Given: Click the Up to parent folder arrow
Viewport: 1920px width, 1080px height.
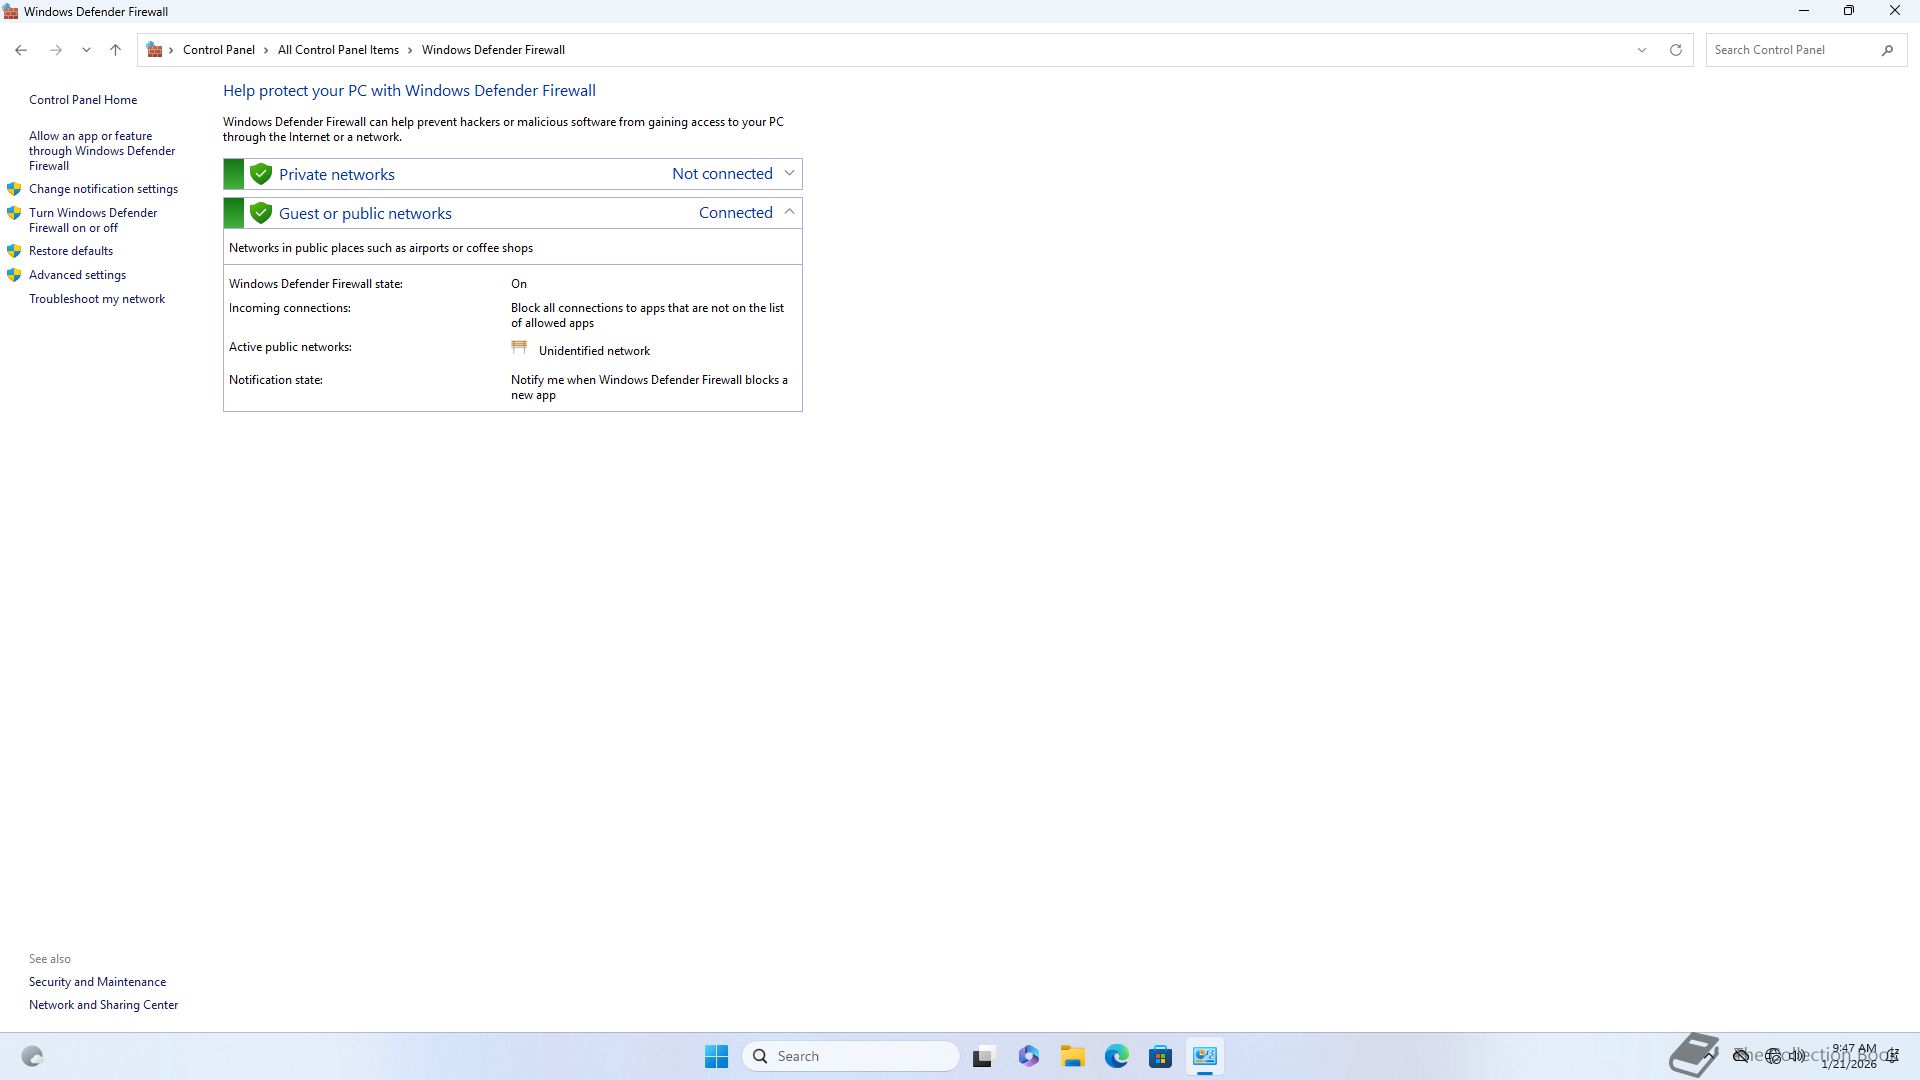Looking at the screenshot, I should click(x=115, y=50).
